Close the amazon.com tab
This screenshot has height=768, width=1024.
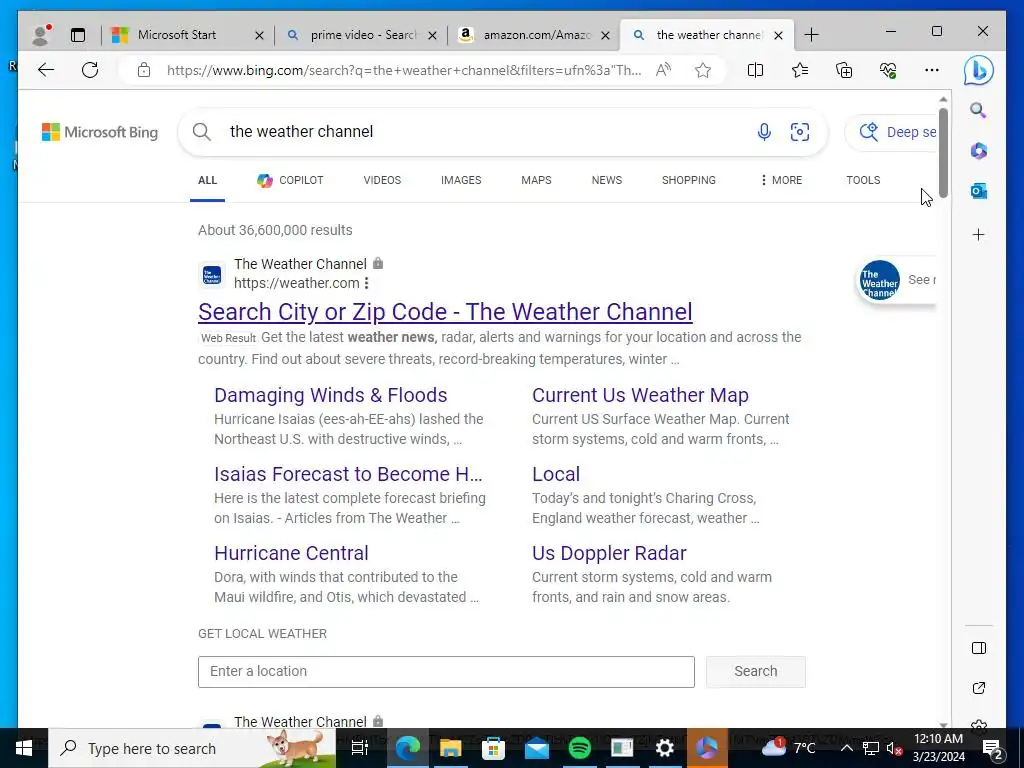pos(605,35)
